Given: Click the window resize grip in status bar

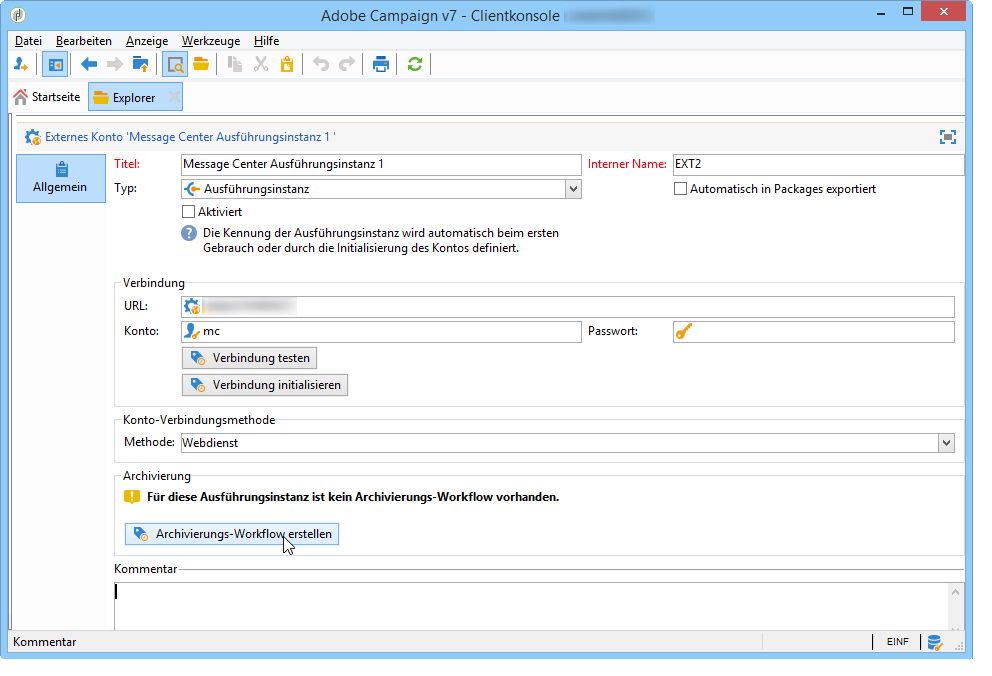Looking at the screenshot, I should tap(959, 646).
